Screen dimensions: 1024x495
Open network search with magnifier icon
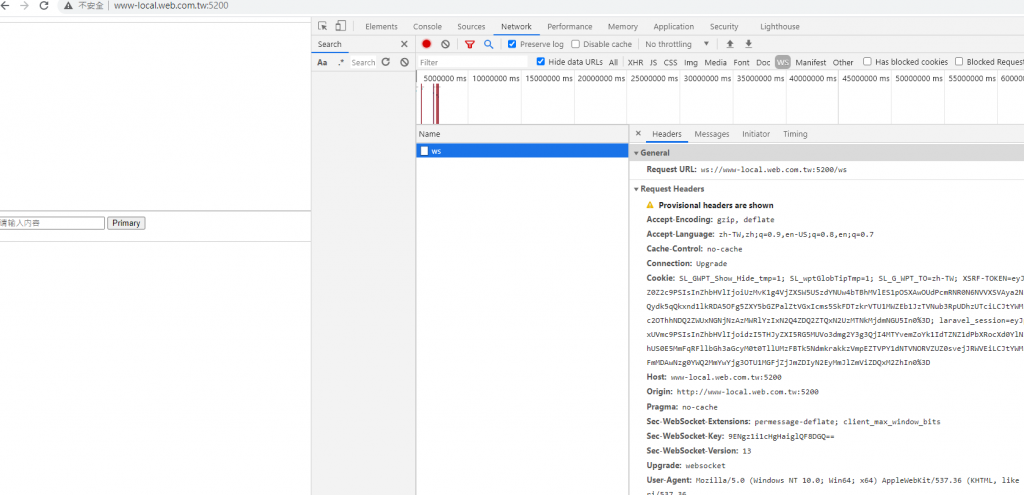click(488, 44)
